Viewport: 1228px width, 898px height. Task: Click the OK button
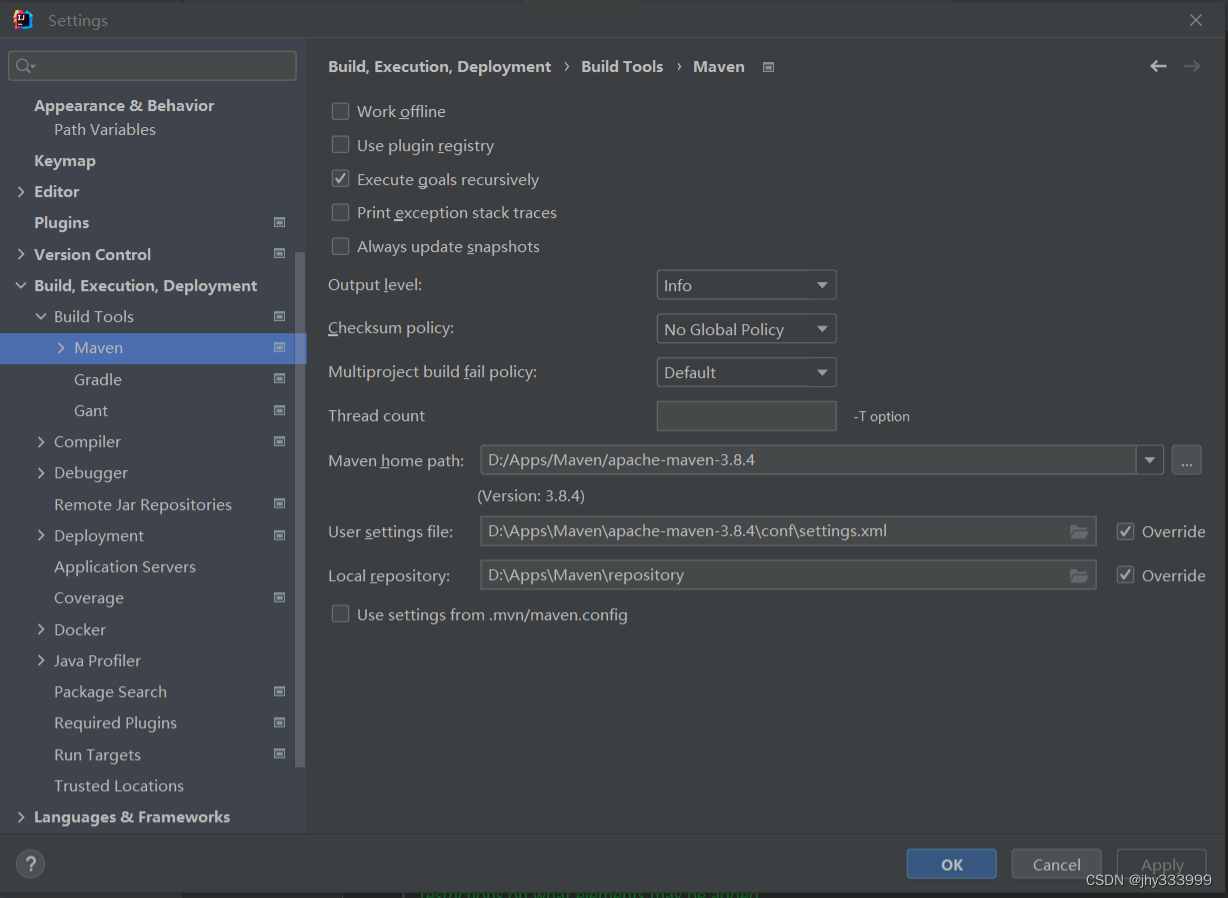coord(951,863)
